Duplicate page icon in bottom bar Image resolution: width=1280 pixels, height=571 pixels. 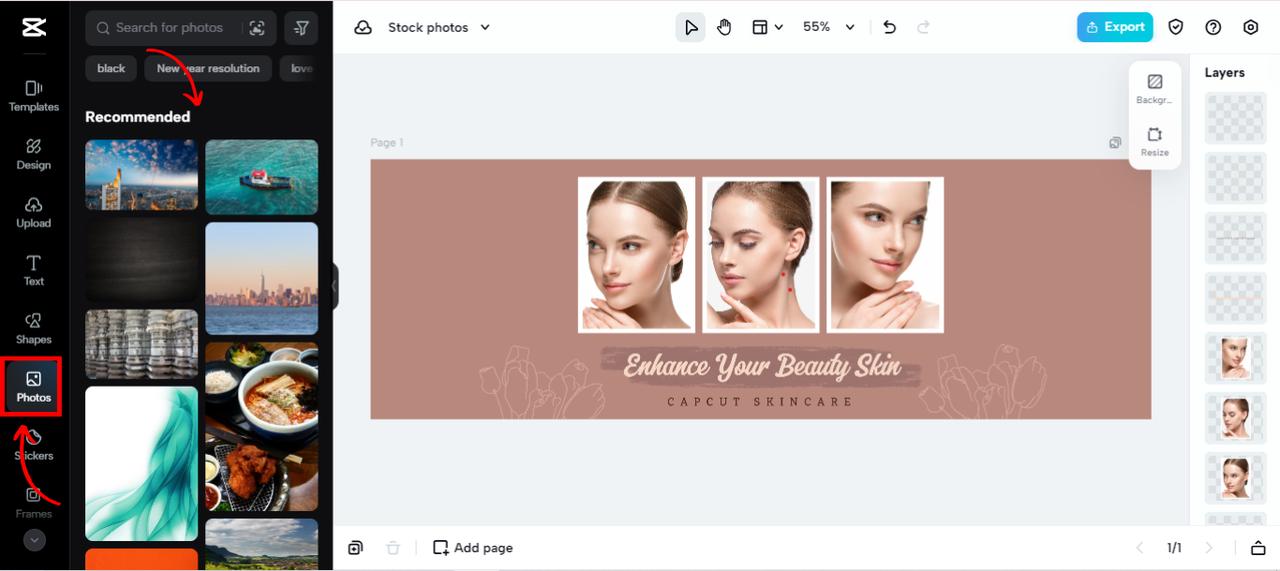pos(355,548)
